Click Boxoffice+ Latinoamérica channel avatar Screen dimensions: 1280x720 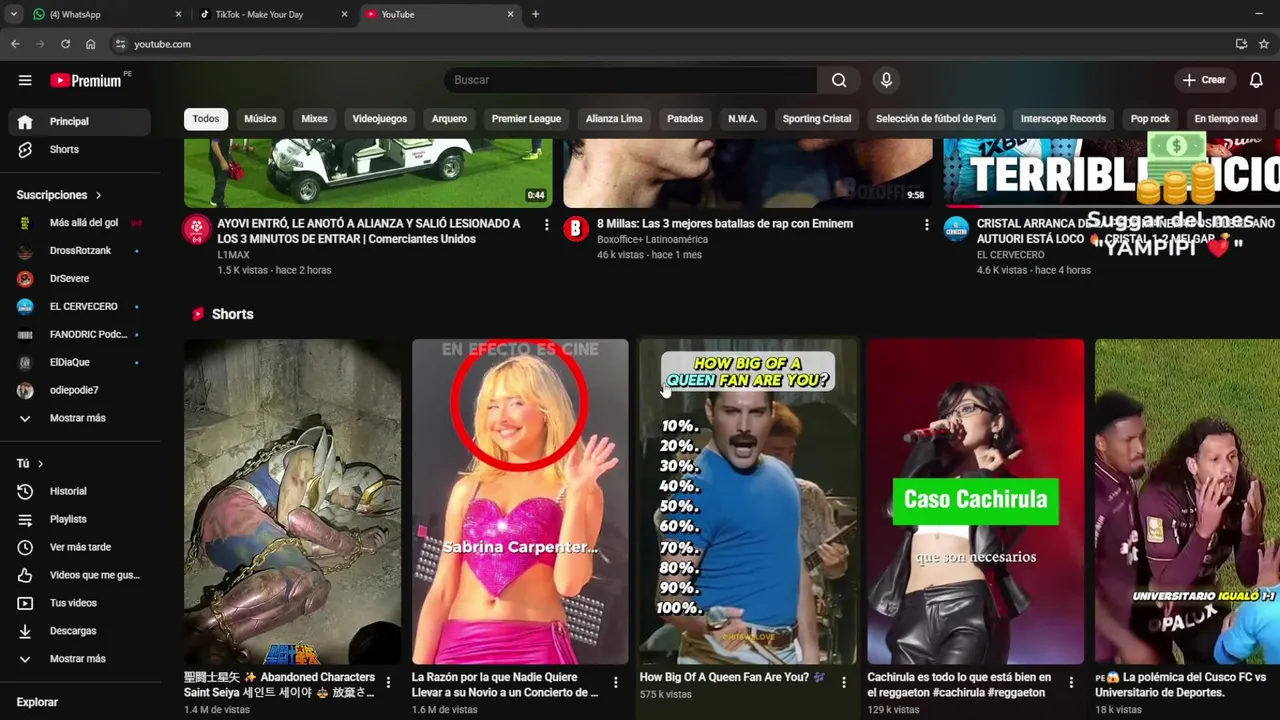point(576,229)
